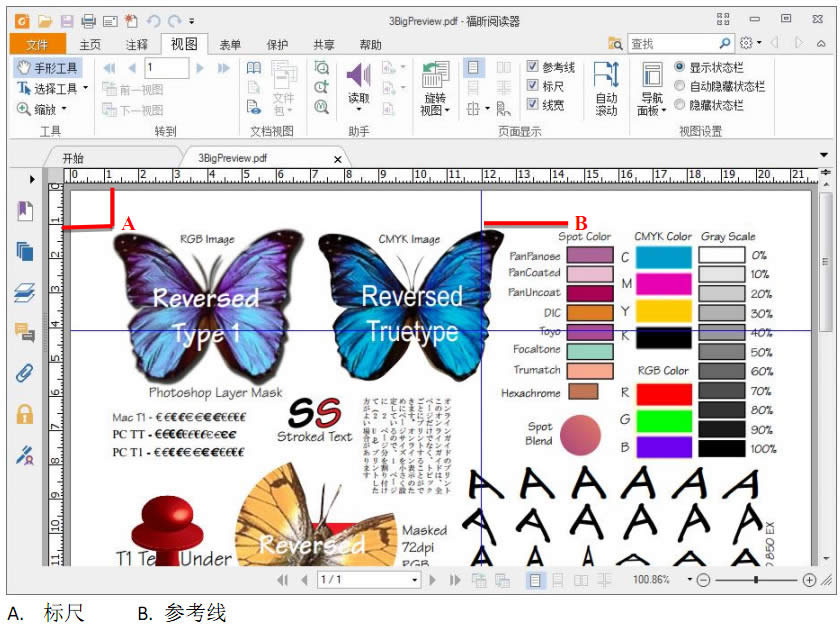Screen dimensions: 840x629
Task: Switch to the 注释 ribbon tab
Action: pyautogui.click(x=136, y=45)
